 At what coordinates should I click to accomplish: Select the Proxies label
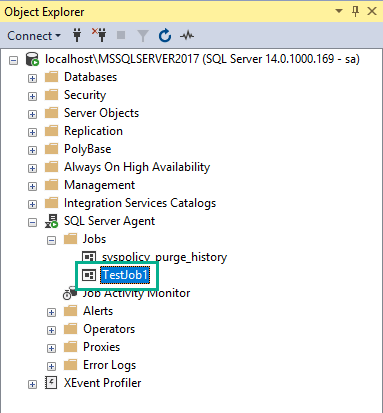coord(101,347)
